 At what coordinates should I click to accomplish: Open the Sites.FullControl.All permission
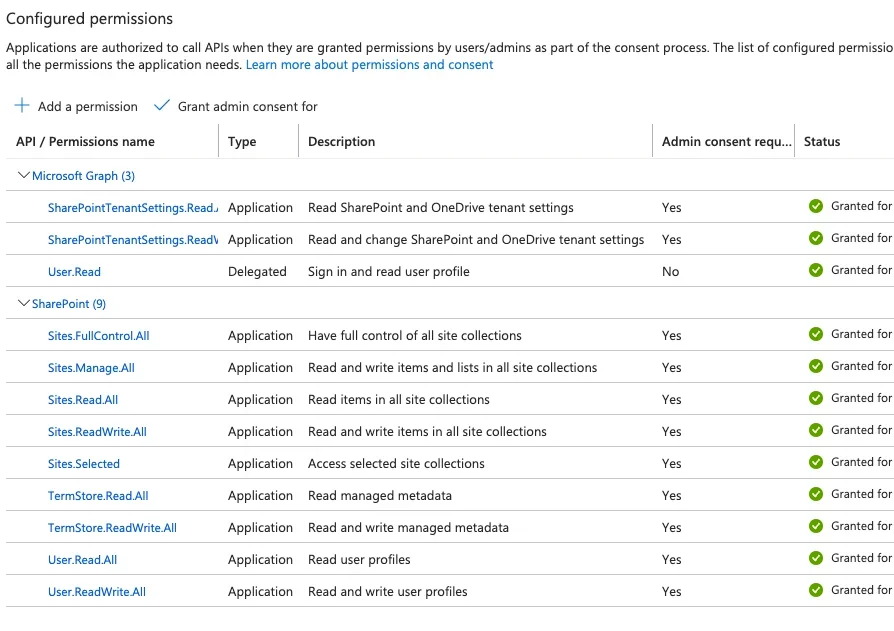pos(98,336)
